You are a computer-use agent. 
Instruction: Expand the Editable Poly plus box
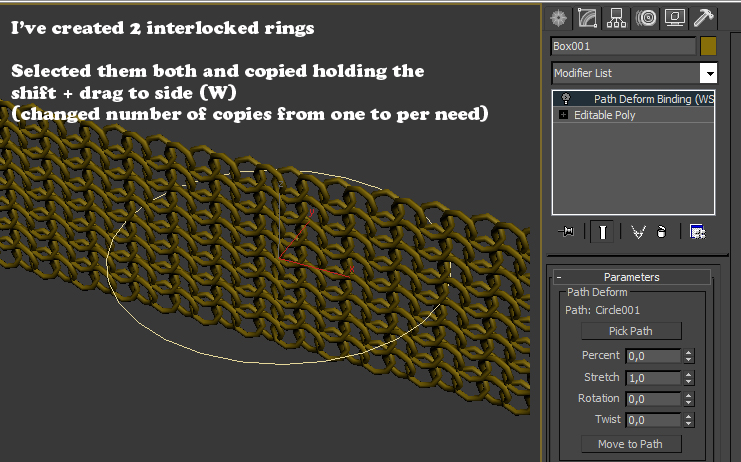563,115
